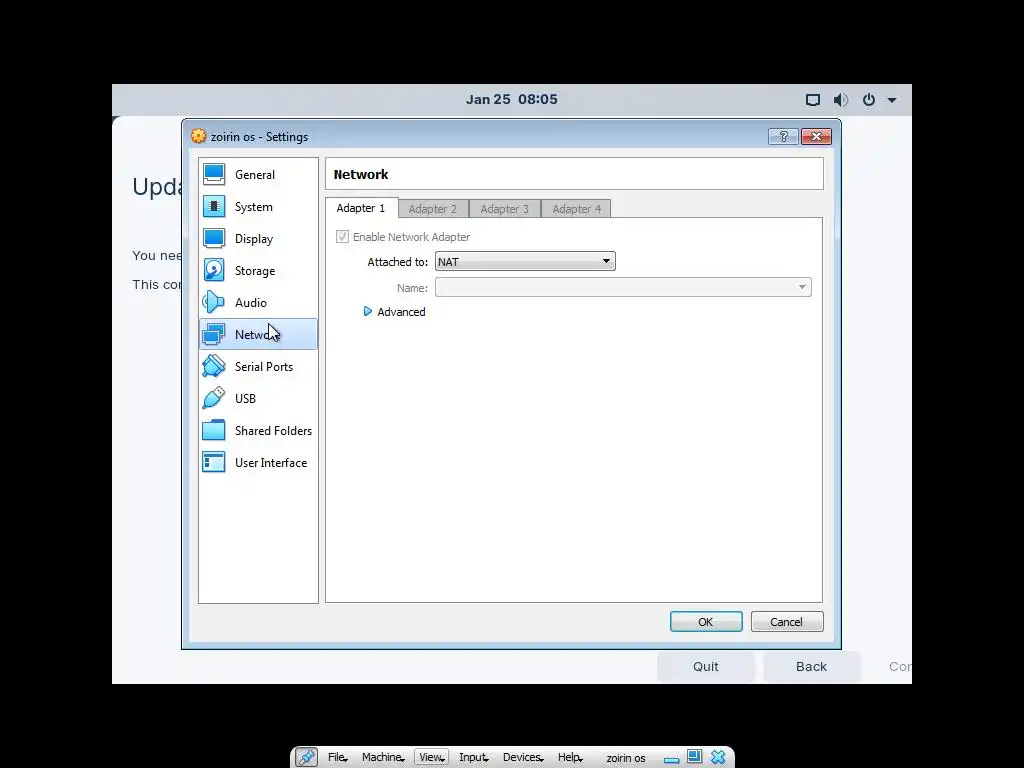
Task: Select the Network category icon
Action: coord(214,334)
